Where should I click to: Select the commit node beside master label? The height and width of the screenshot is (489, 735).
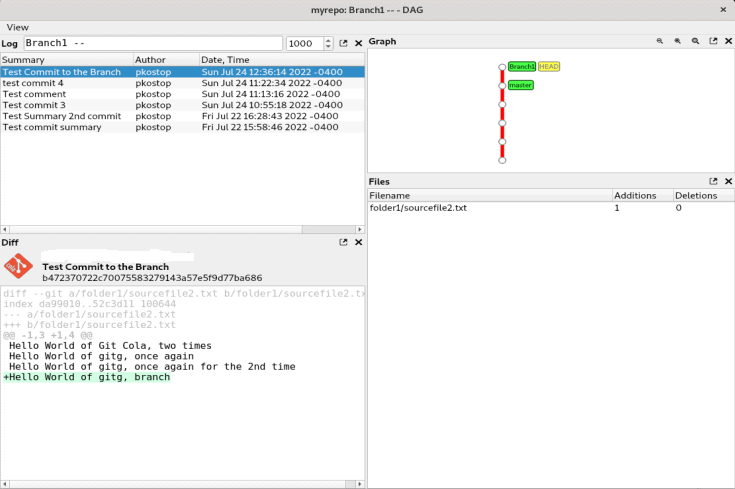click(502, 86)
